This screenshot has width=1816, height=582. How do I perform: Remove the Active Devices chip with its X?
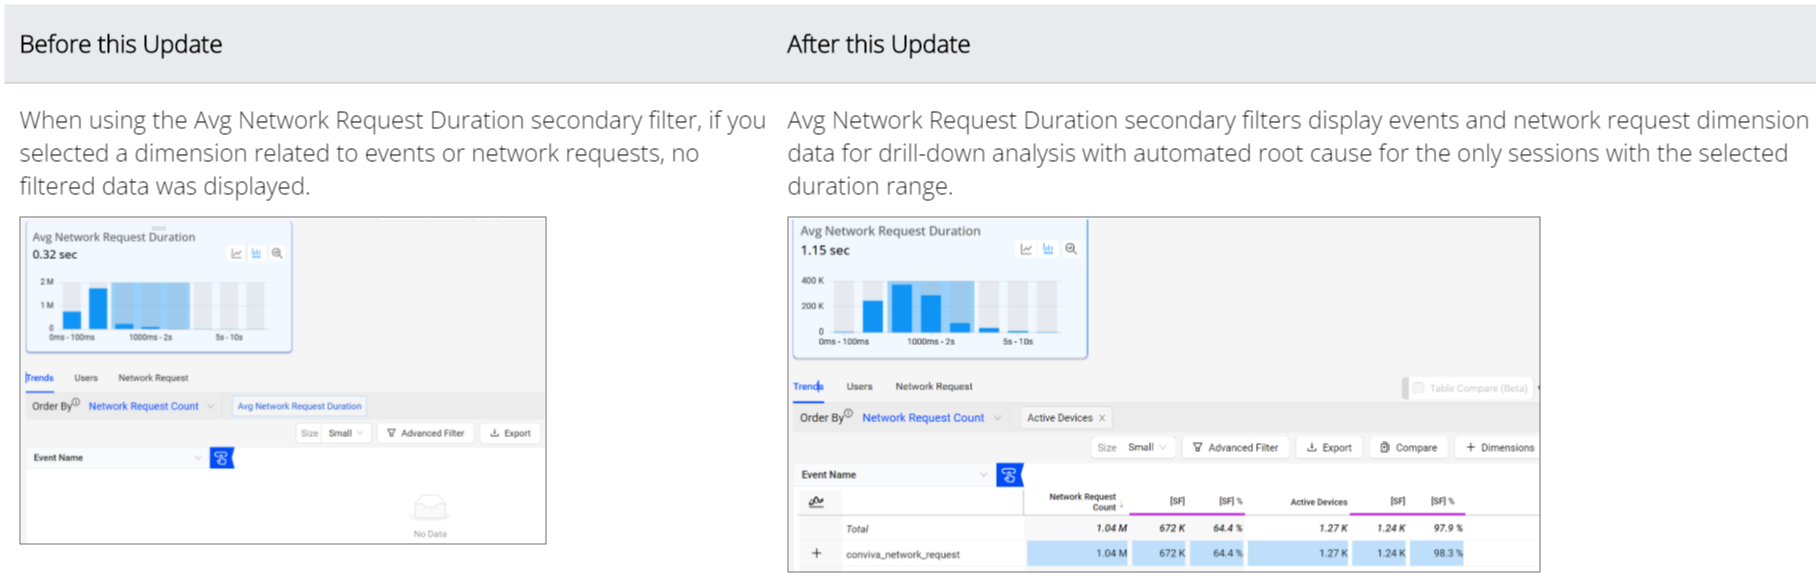[1102, 418]
